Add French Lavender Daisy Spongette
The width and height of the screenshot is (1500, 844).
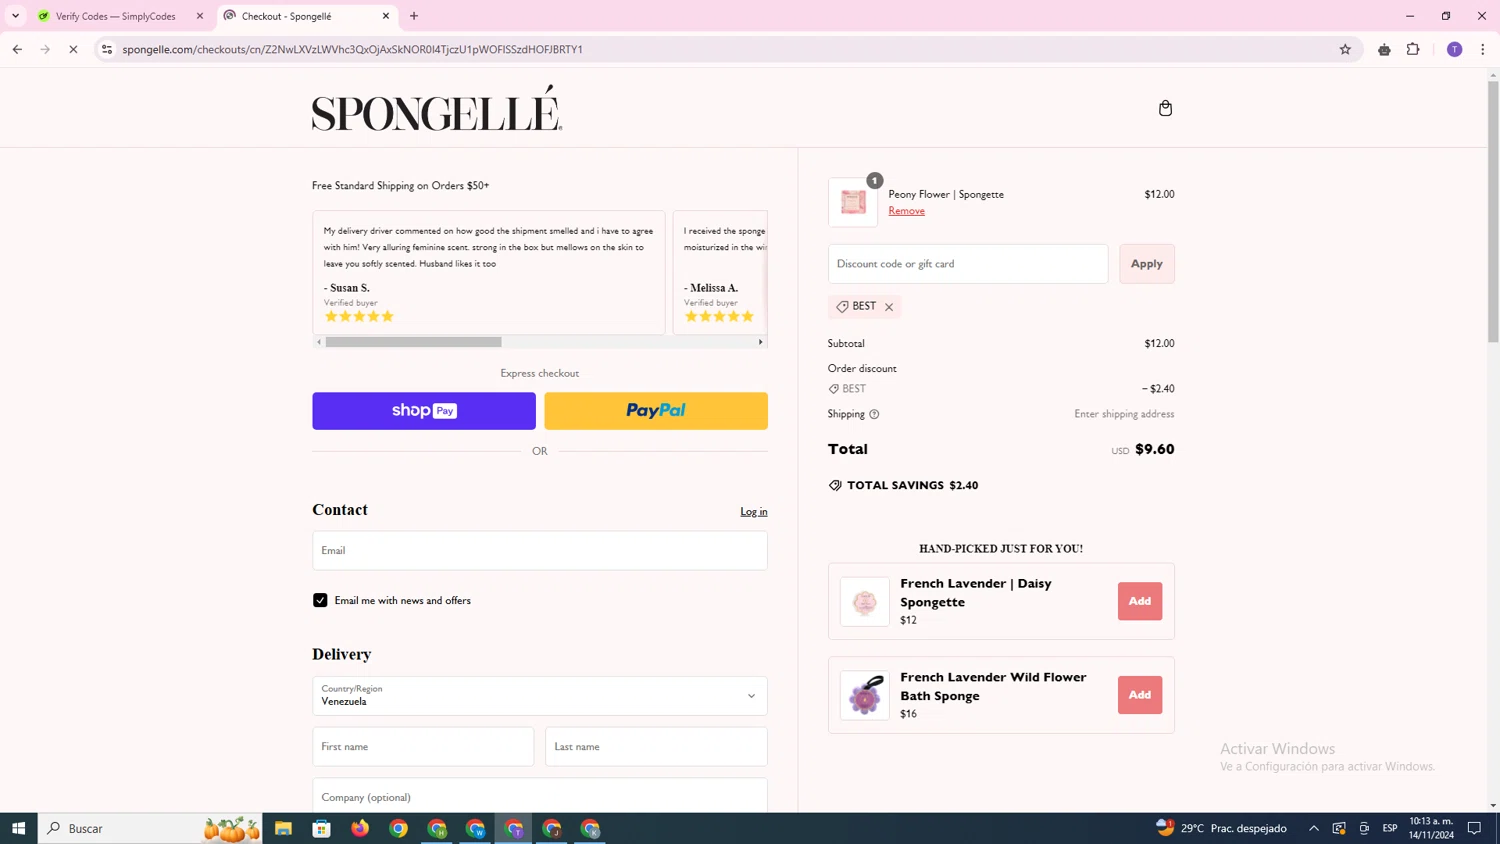pos(1140,601)
